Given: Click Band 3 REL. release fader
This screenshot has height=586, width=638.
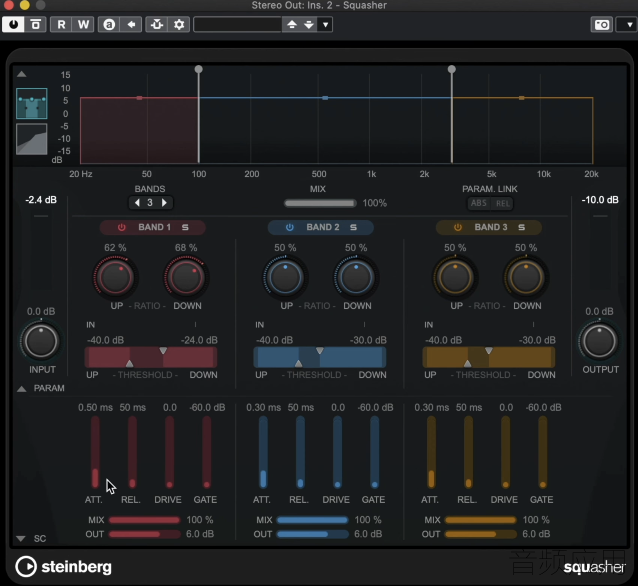Looking at the screenshot, I should point(468,453).
